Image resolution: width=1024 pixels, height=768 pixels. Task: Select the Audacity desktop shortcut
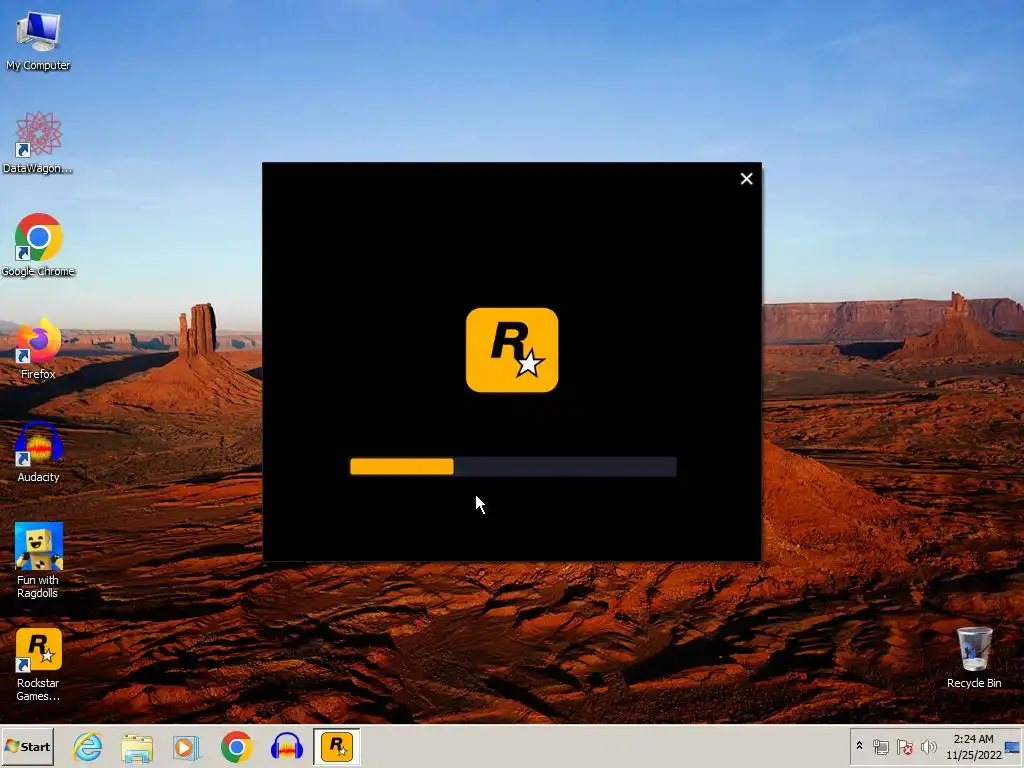[38, 451]
